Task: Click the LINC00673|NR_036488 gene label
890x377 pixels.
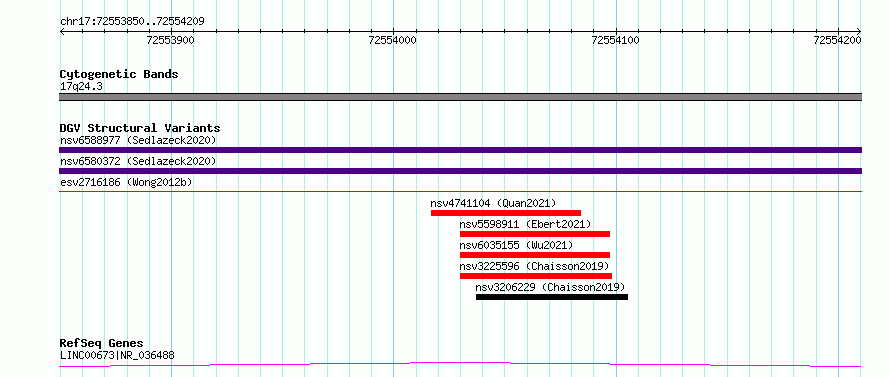Action: pos(117,356)
